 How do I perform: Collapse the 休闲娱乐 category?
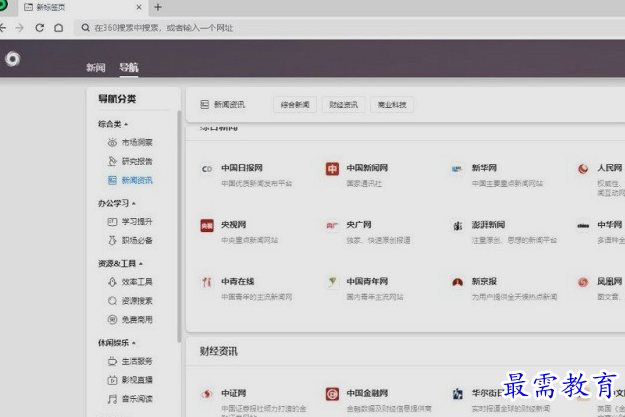tap(117, 343)
